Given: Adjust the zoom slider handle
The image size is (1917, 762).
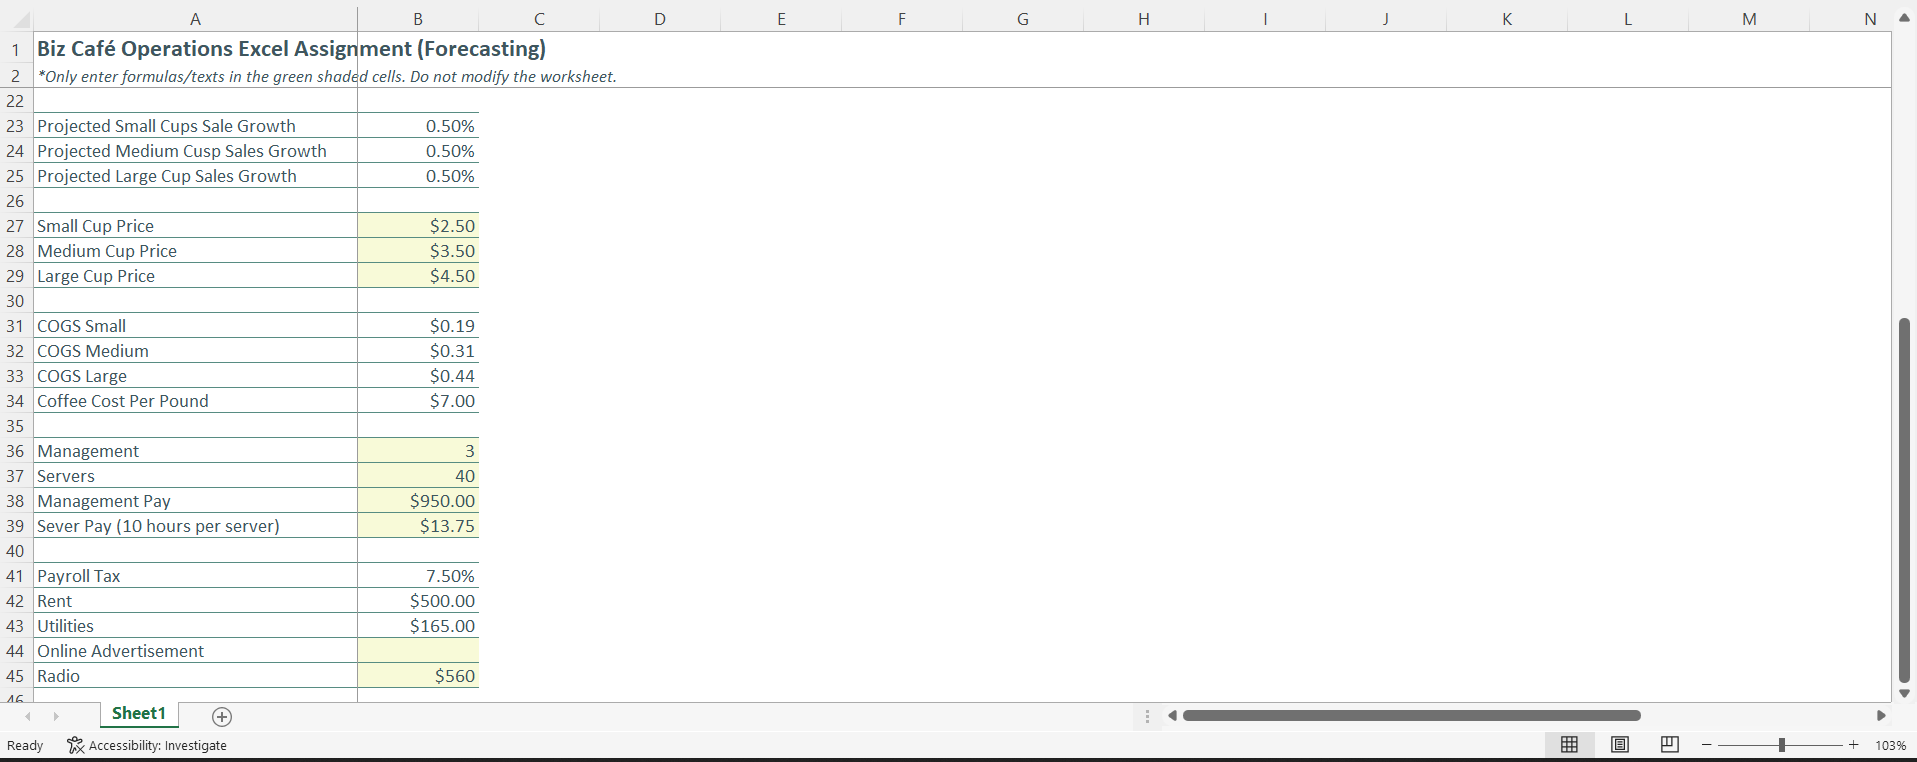Looking at the screenshot, I should click(x=1781, y=745).
